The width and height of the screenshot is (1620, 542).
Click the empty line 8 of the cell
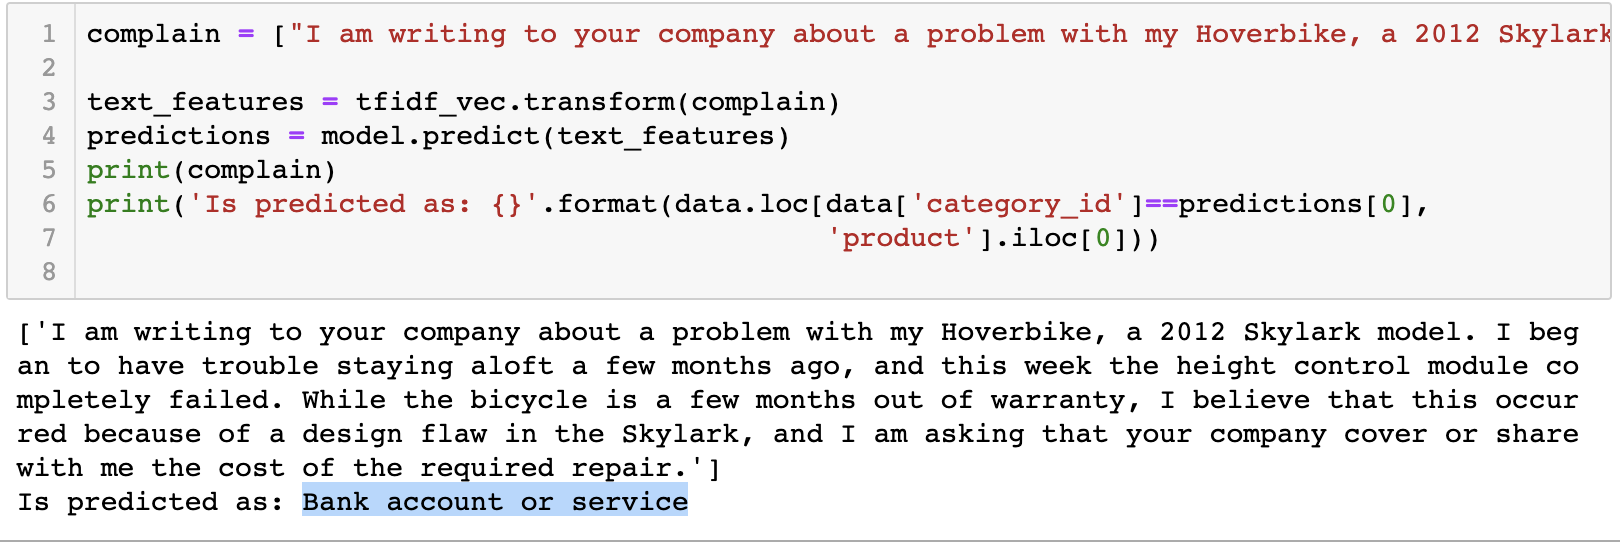coord(840,272)
